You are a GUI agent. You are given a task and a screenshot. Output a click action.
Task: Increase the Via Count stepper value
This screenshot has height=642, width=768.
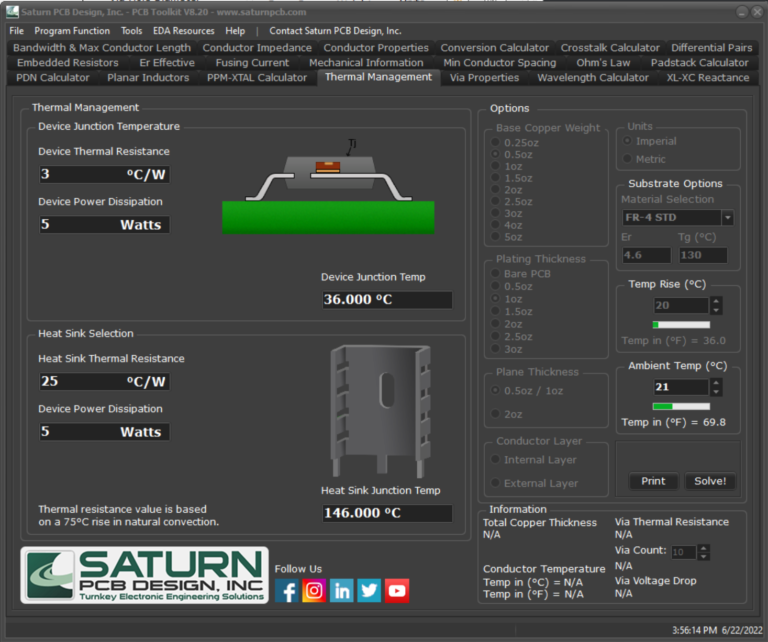(x=703, y=548)
